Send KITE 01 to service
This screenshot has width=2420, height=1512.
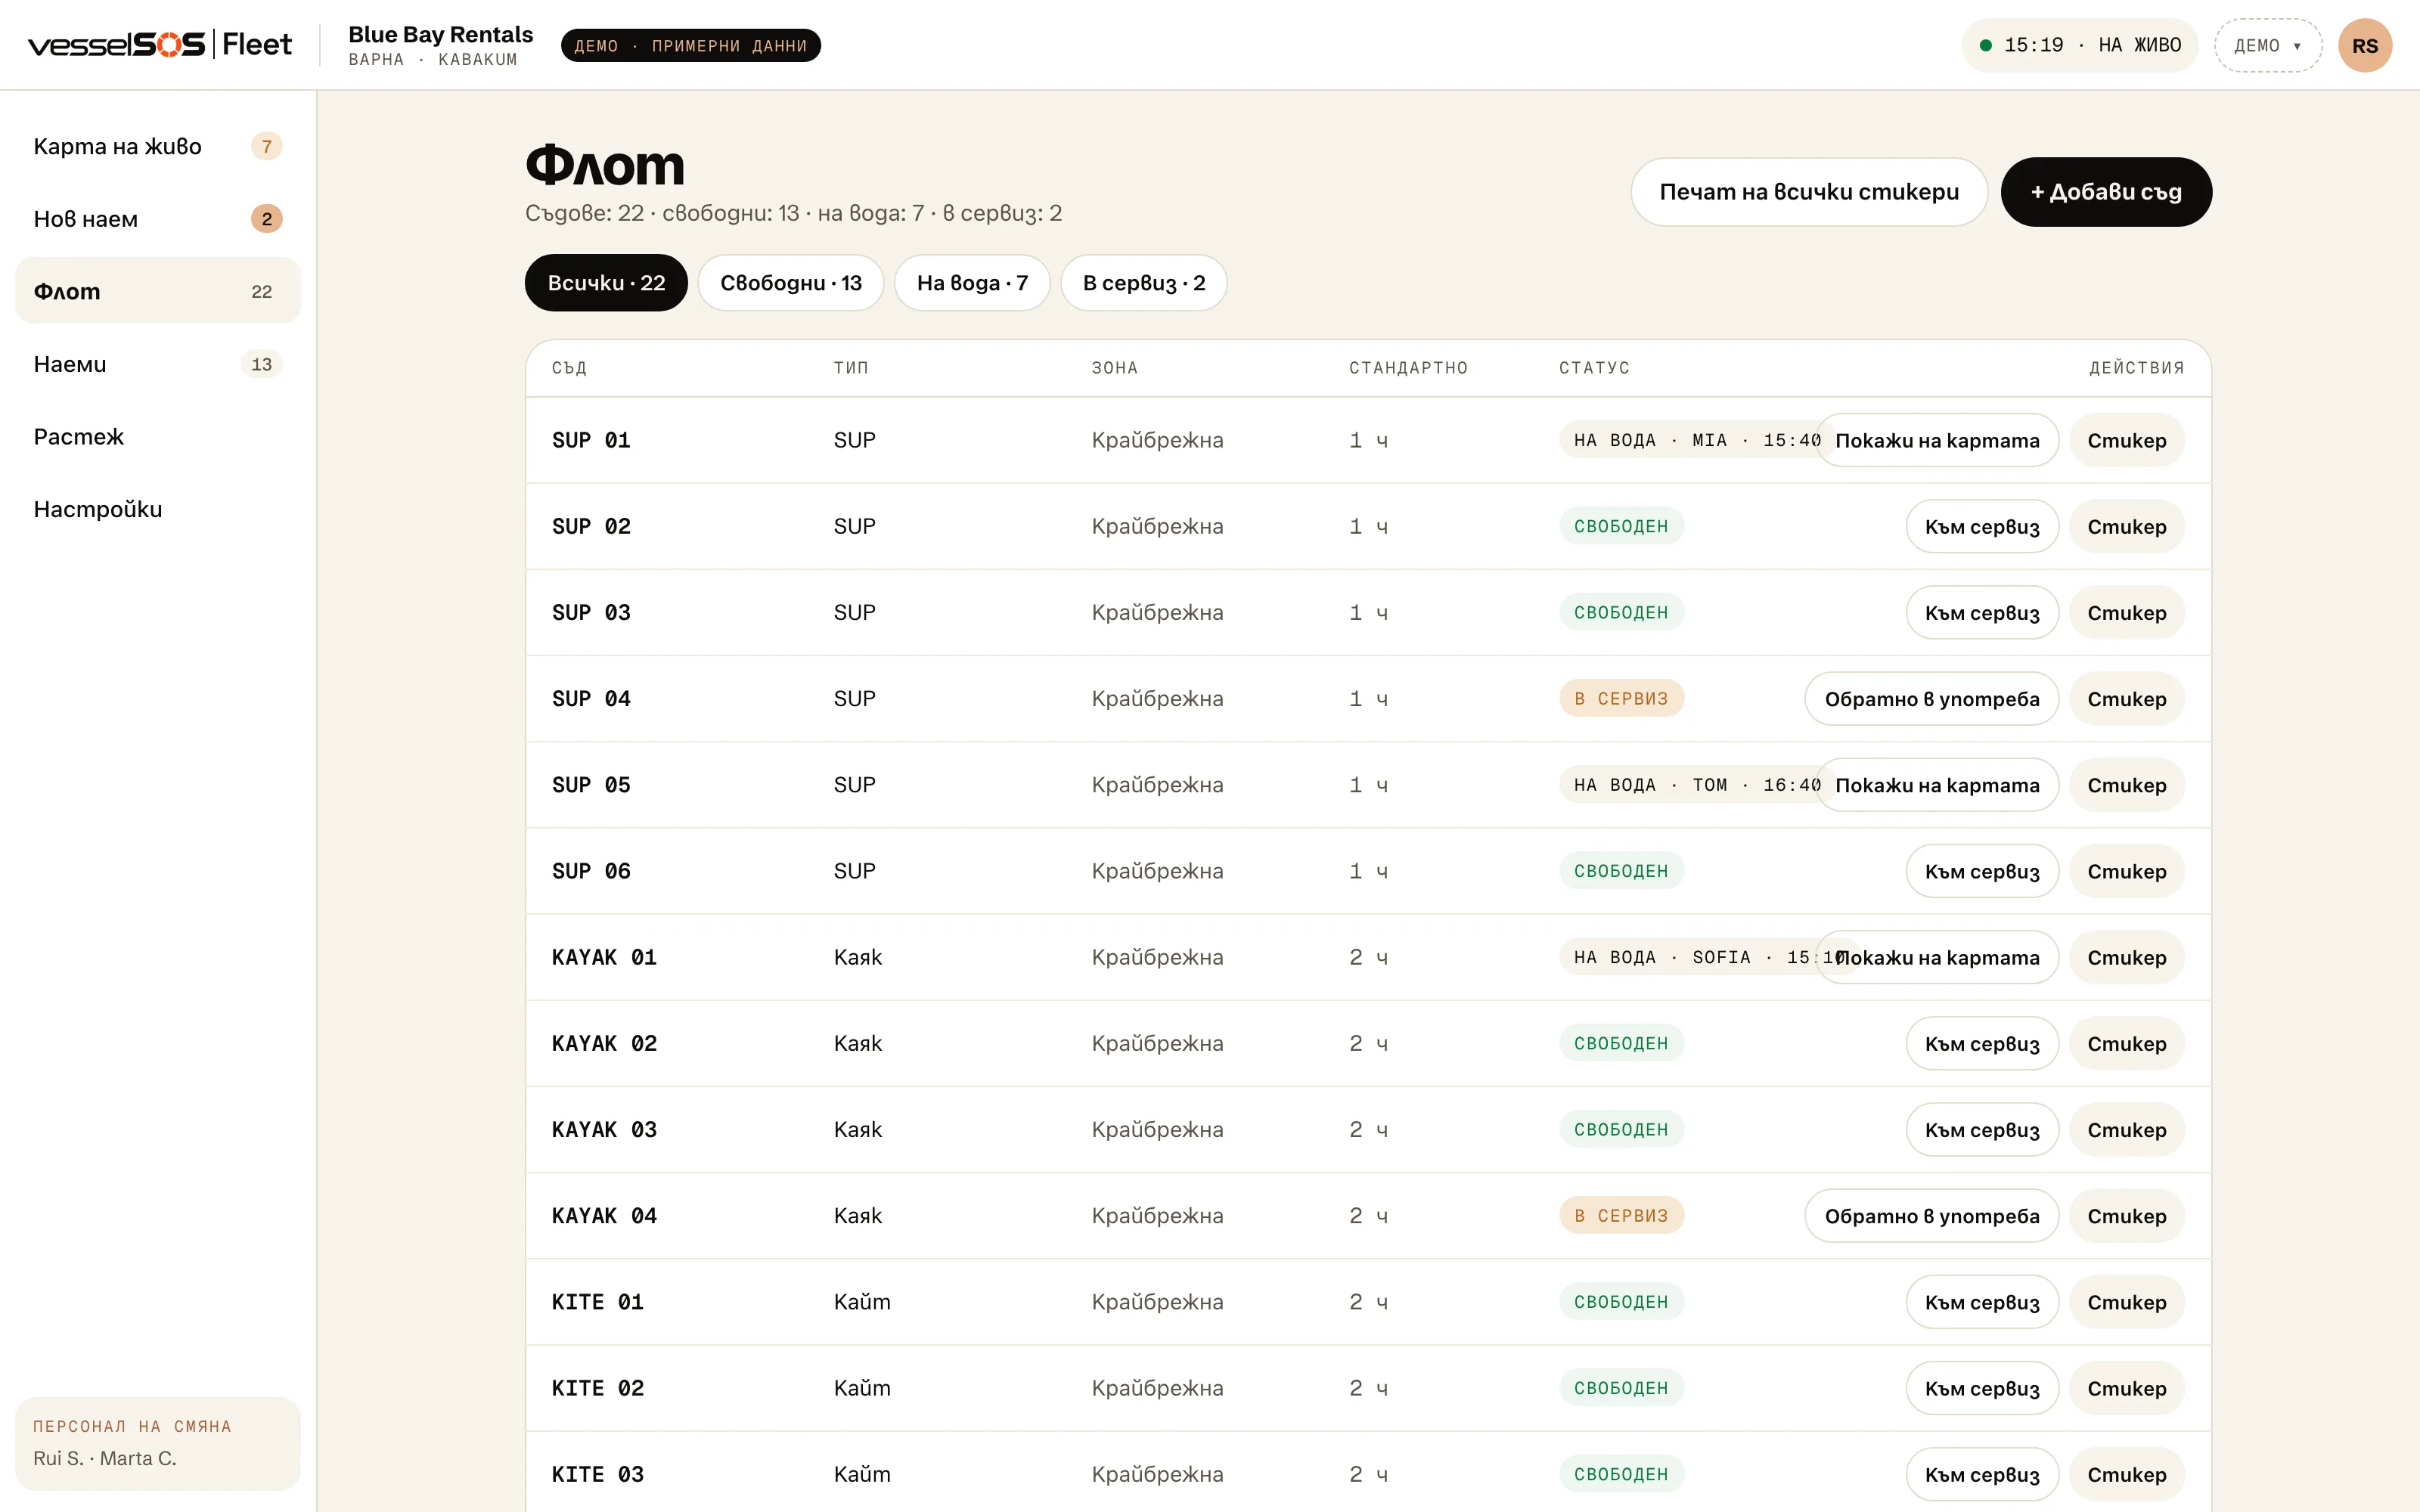1982,1302
